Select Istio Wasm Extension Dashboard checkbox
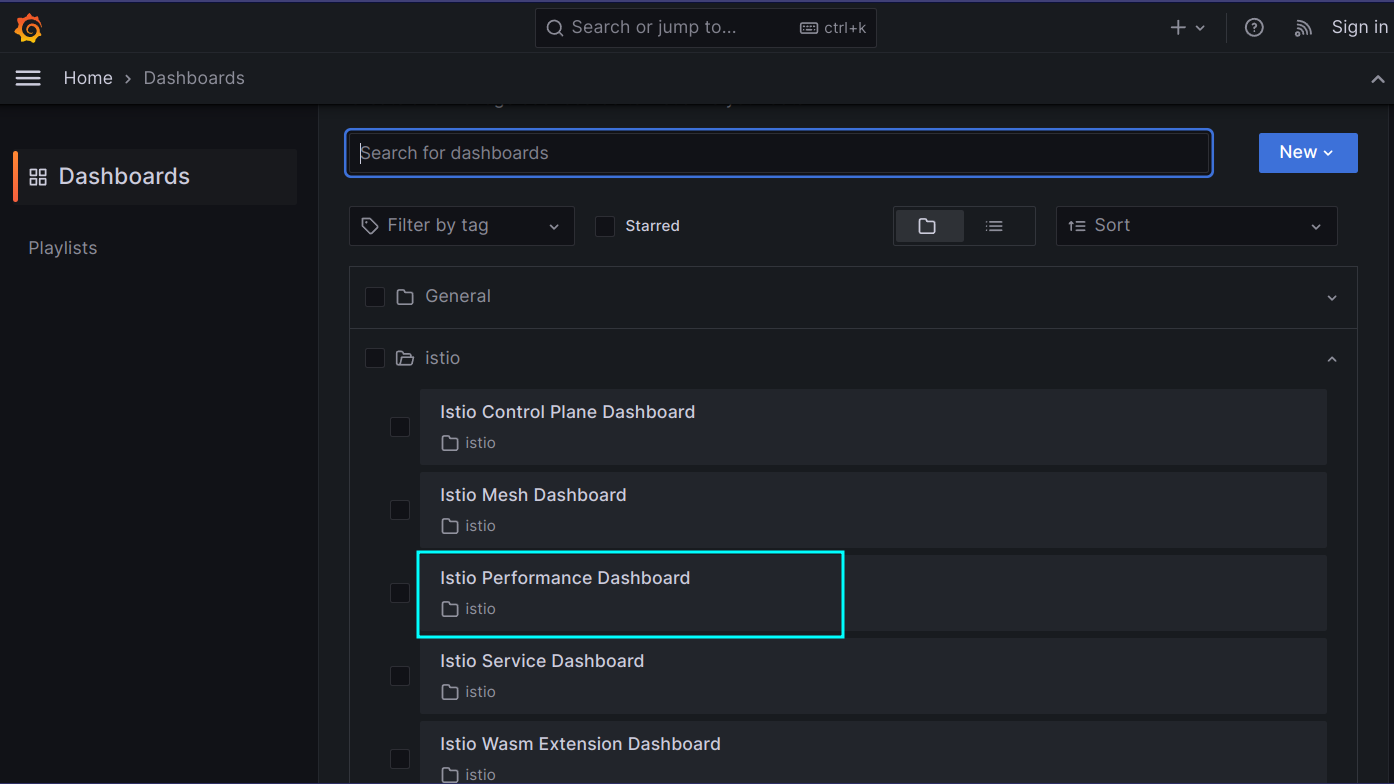The width and height of the screenshot is (1394, 784). pyautogui.click(x=400, y=759)
